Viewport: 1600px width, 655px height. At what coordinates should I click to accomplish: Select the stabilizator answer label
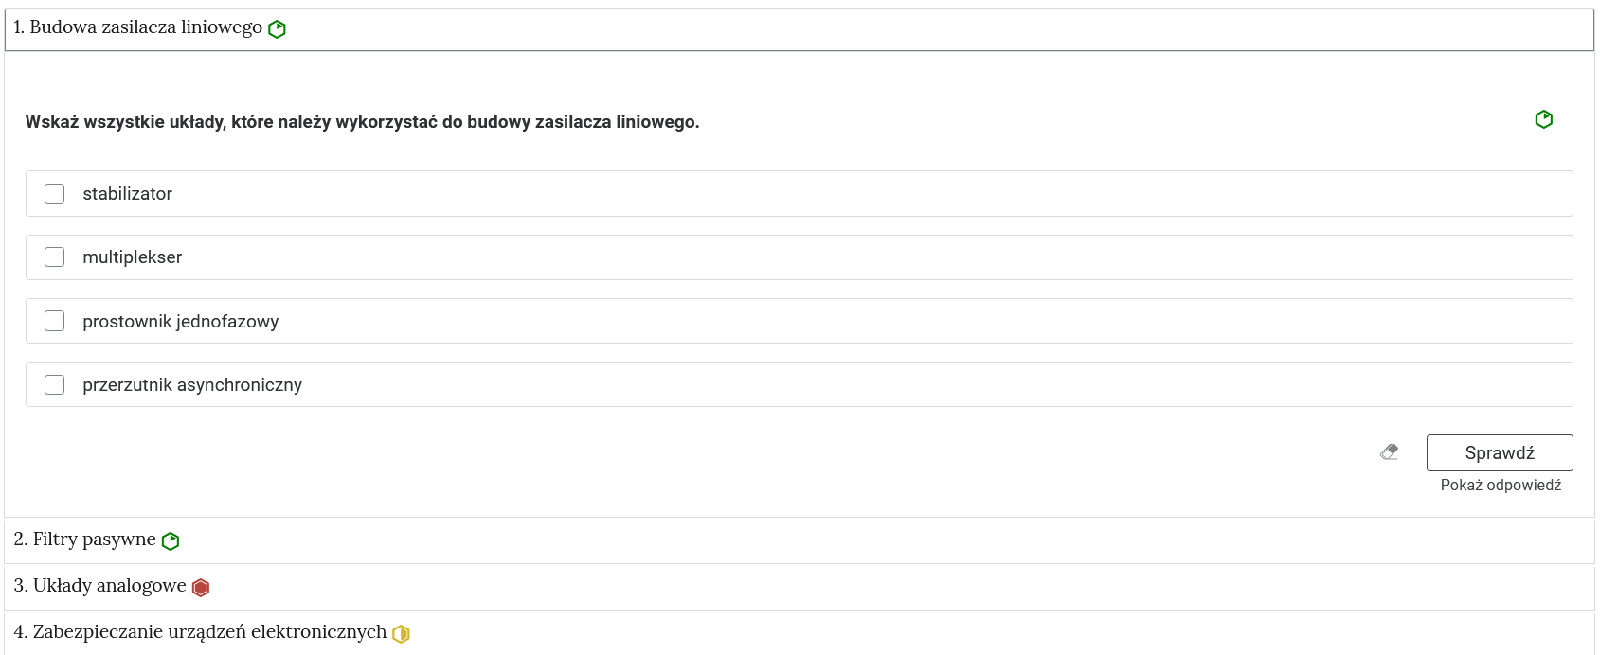pyautogui.click(x=127, y=194)
